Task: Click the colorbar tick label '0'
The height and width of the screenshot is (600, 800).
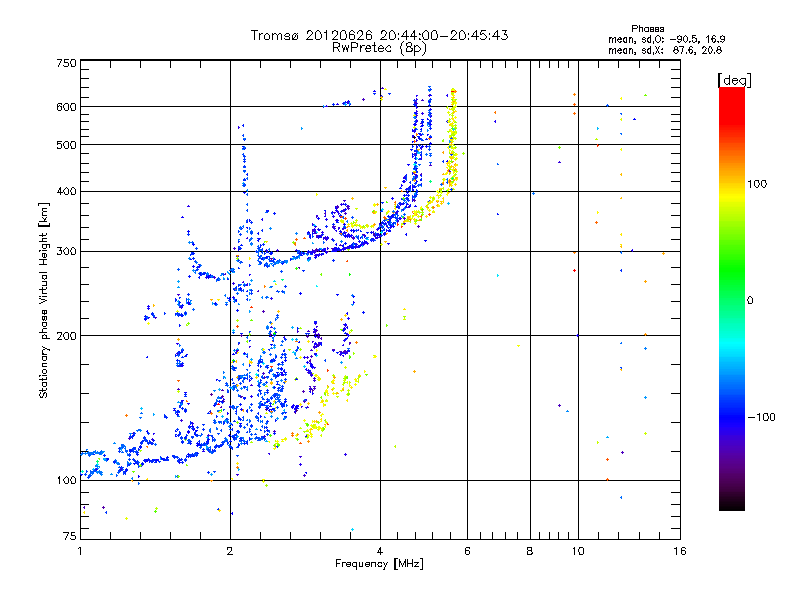Action: point(749,301)
